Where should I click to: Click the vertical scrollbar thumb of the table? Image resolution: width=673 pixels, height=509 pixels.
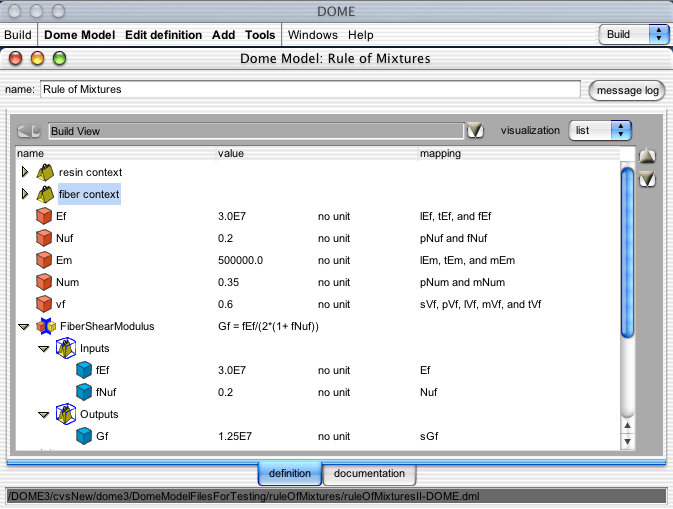point(628,253)
